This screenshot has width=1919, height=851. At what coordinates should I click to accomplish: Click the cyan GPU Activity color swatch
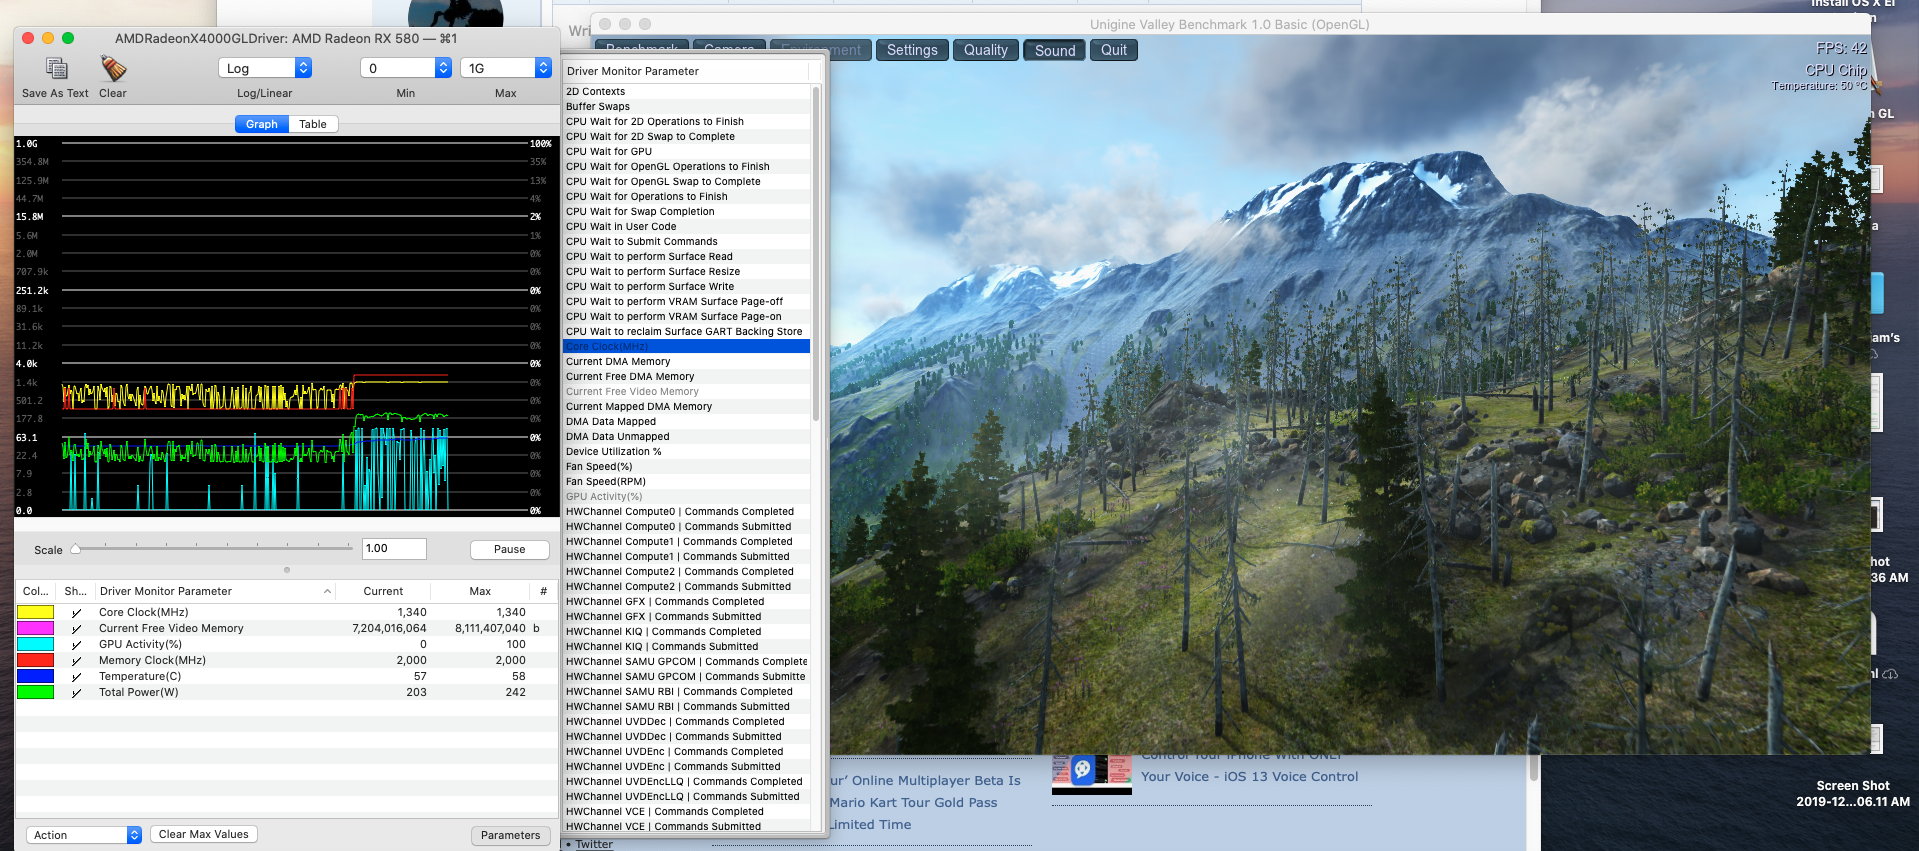click(x=36, y=644)
